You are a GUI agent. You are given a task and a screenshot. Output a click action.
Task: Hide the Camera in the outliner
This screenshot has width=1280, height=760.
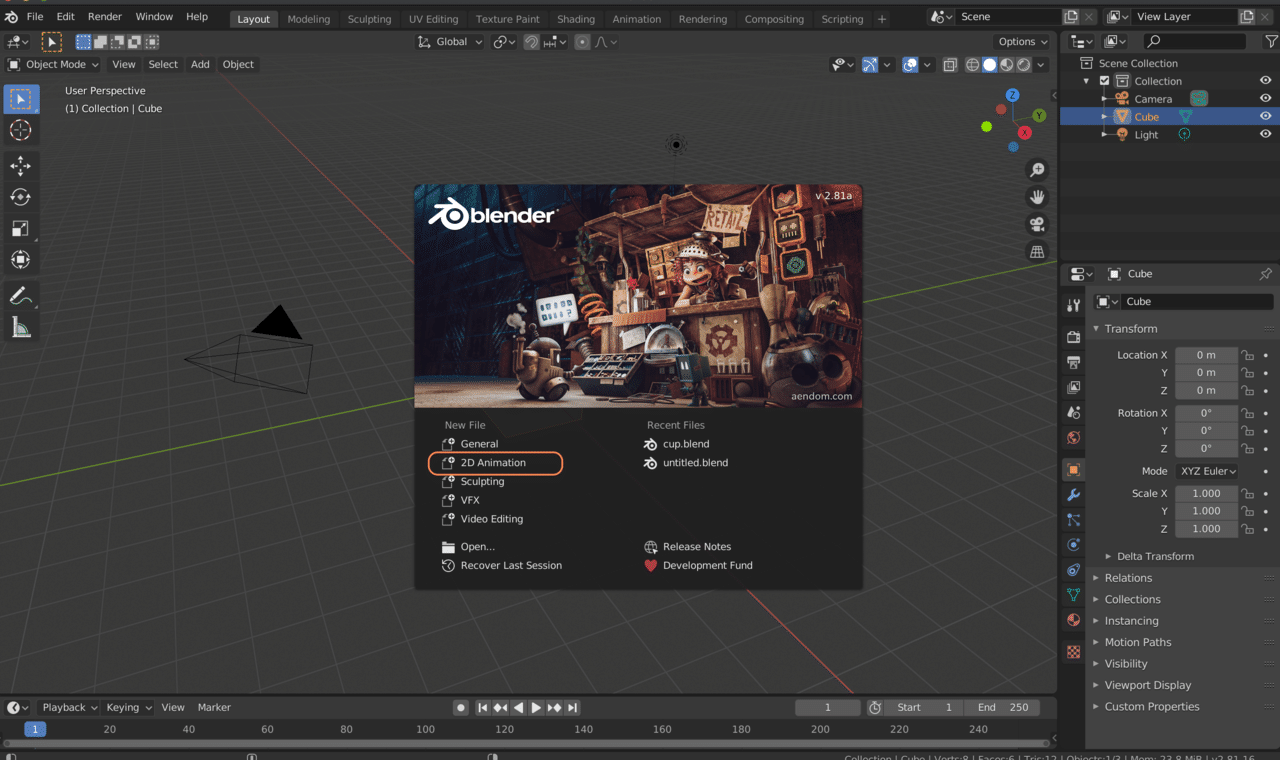point(1265,99)
